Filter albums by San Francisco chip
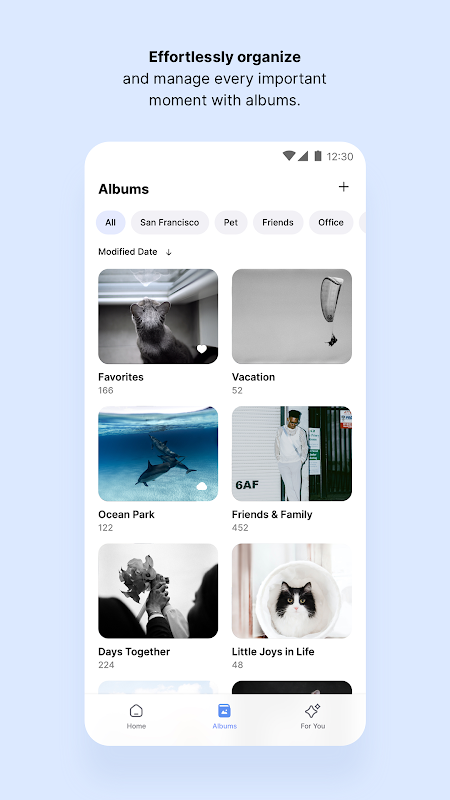 (170, 222)
